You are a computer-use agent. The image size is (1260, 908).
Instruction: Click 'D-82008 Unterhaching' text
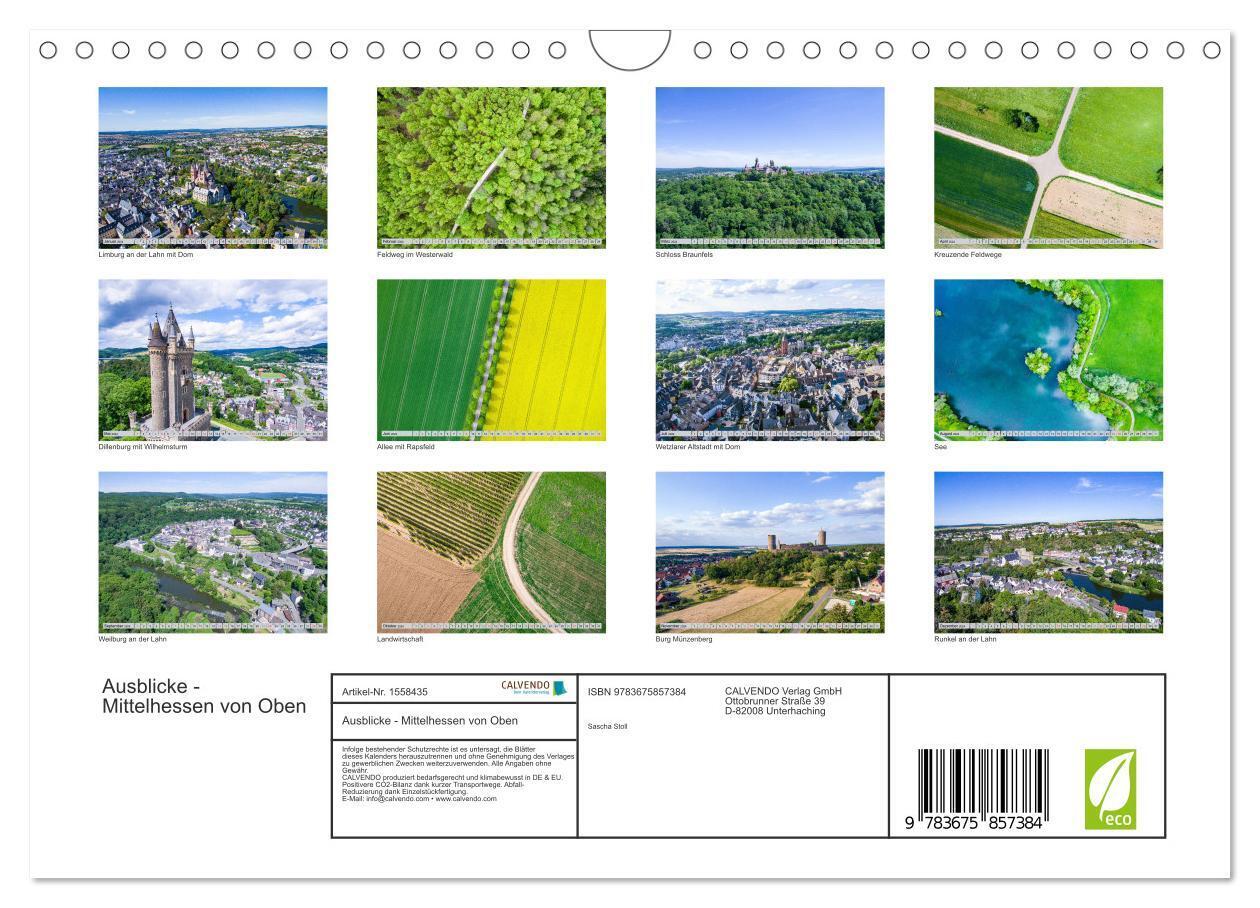pos(775,711)
